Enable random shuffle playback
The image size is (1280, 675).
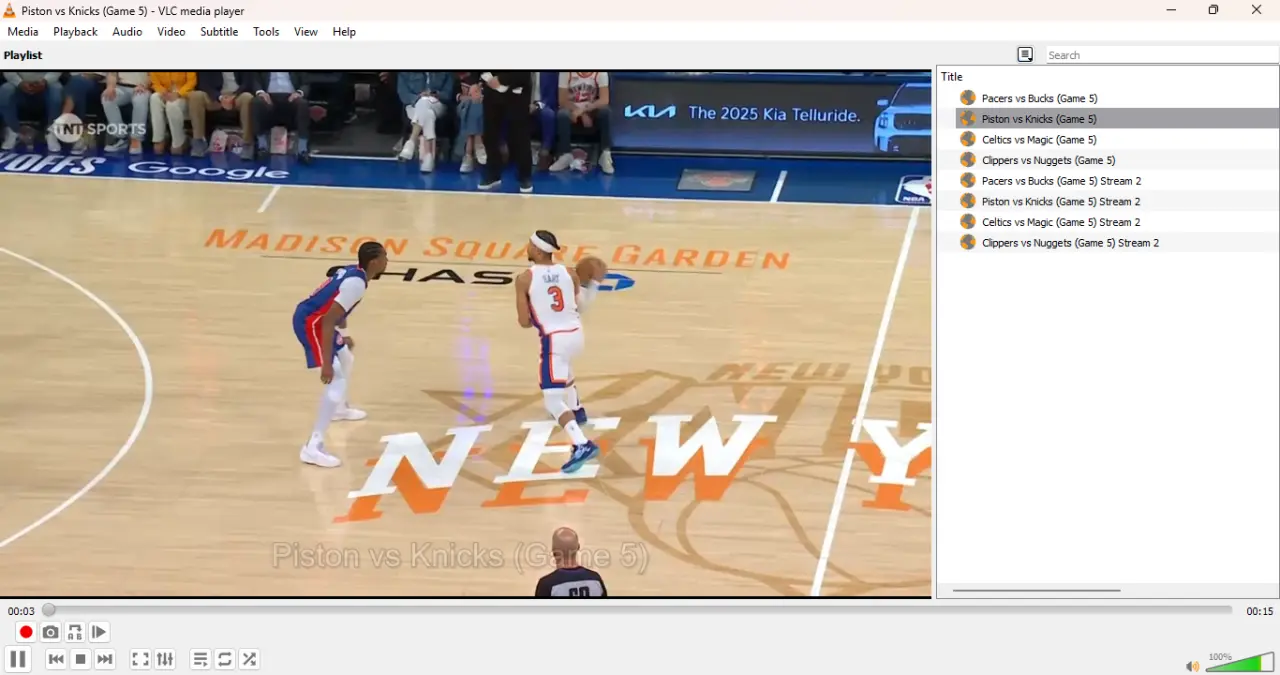pos(250,659)
